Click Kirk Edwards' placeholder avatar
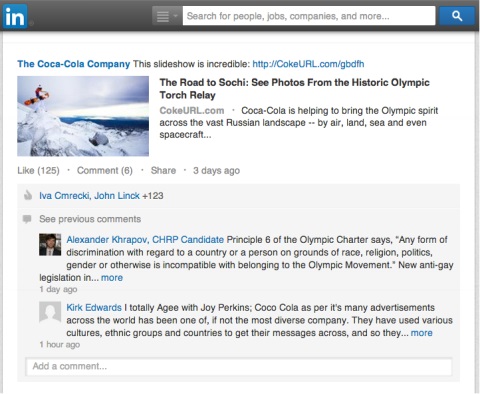Viewport: 480px width, 394px height. [x=50, y=313]
